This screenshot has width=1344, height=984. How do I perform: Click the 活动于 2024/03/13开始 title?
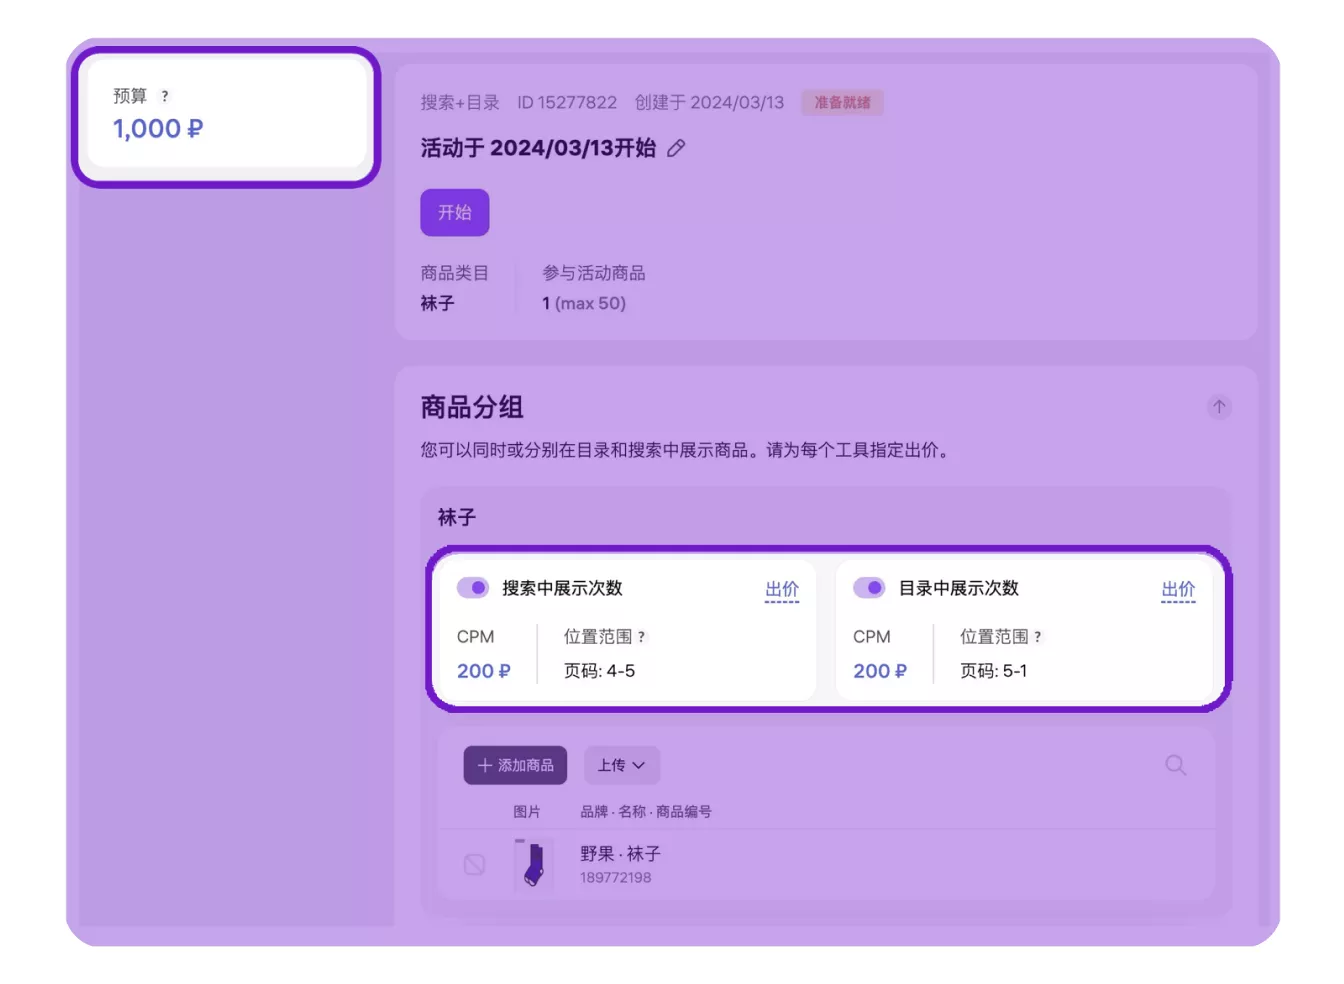coord(538,148)
